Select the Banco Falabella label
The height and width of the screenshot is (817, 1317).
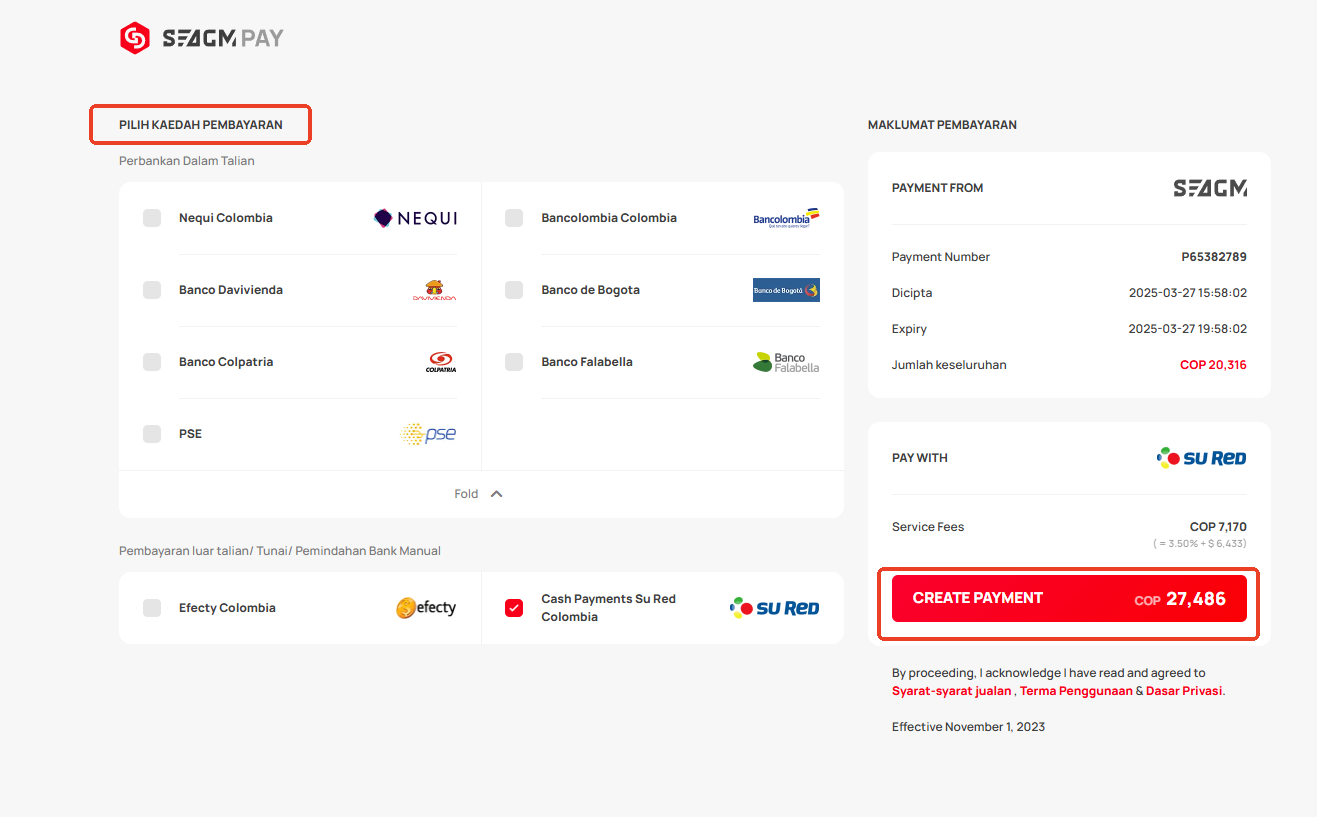pos(587,362)
